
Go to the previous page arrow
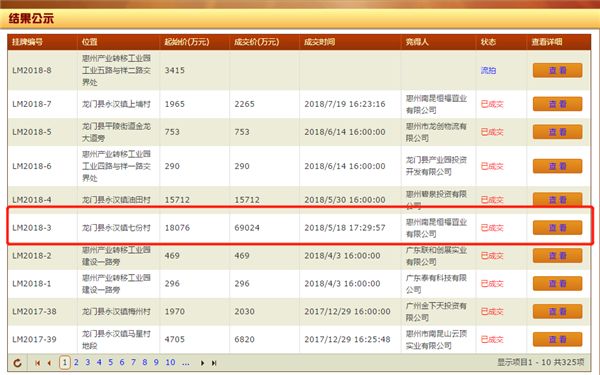pyautogui.click(x=49, y=363)
